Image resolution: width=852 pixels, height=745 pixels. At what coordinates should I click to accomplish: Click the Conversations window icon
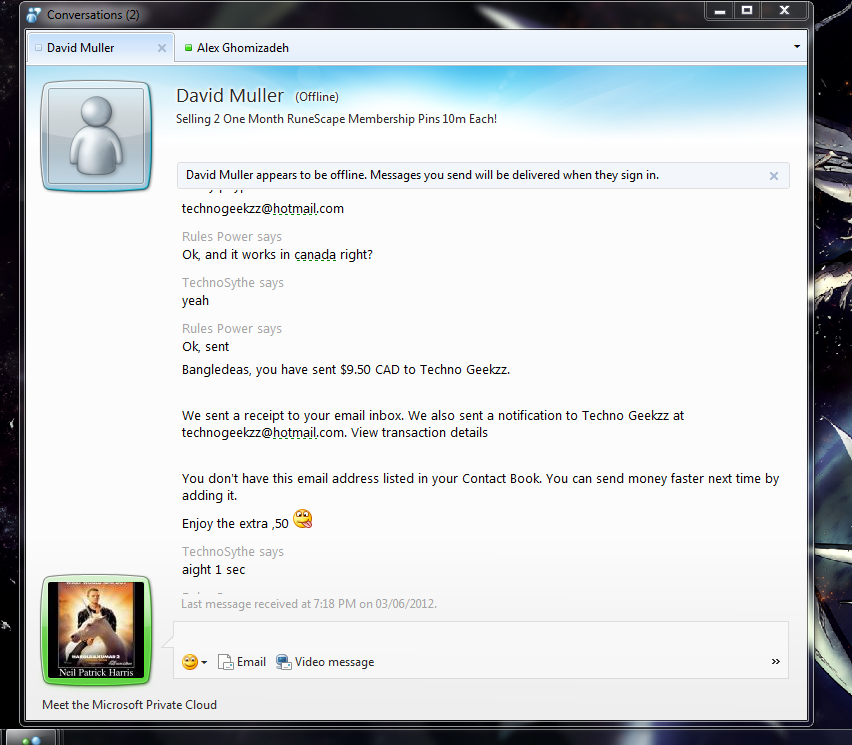click(34, 15)
